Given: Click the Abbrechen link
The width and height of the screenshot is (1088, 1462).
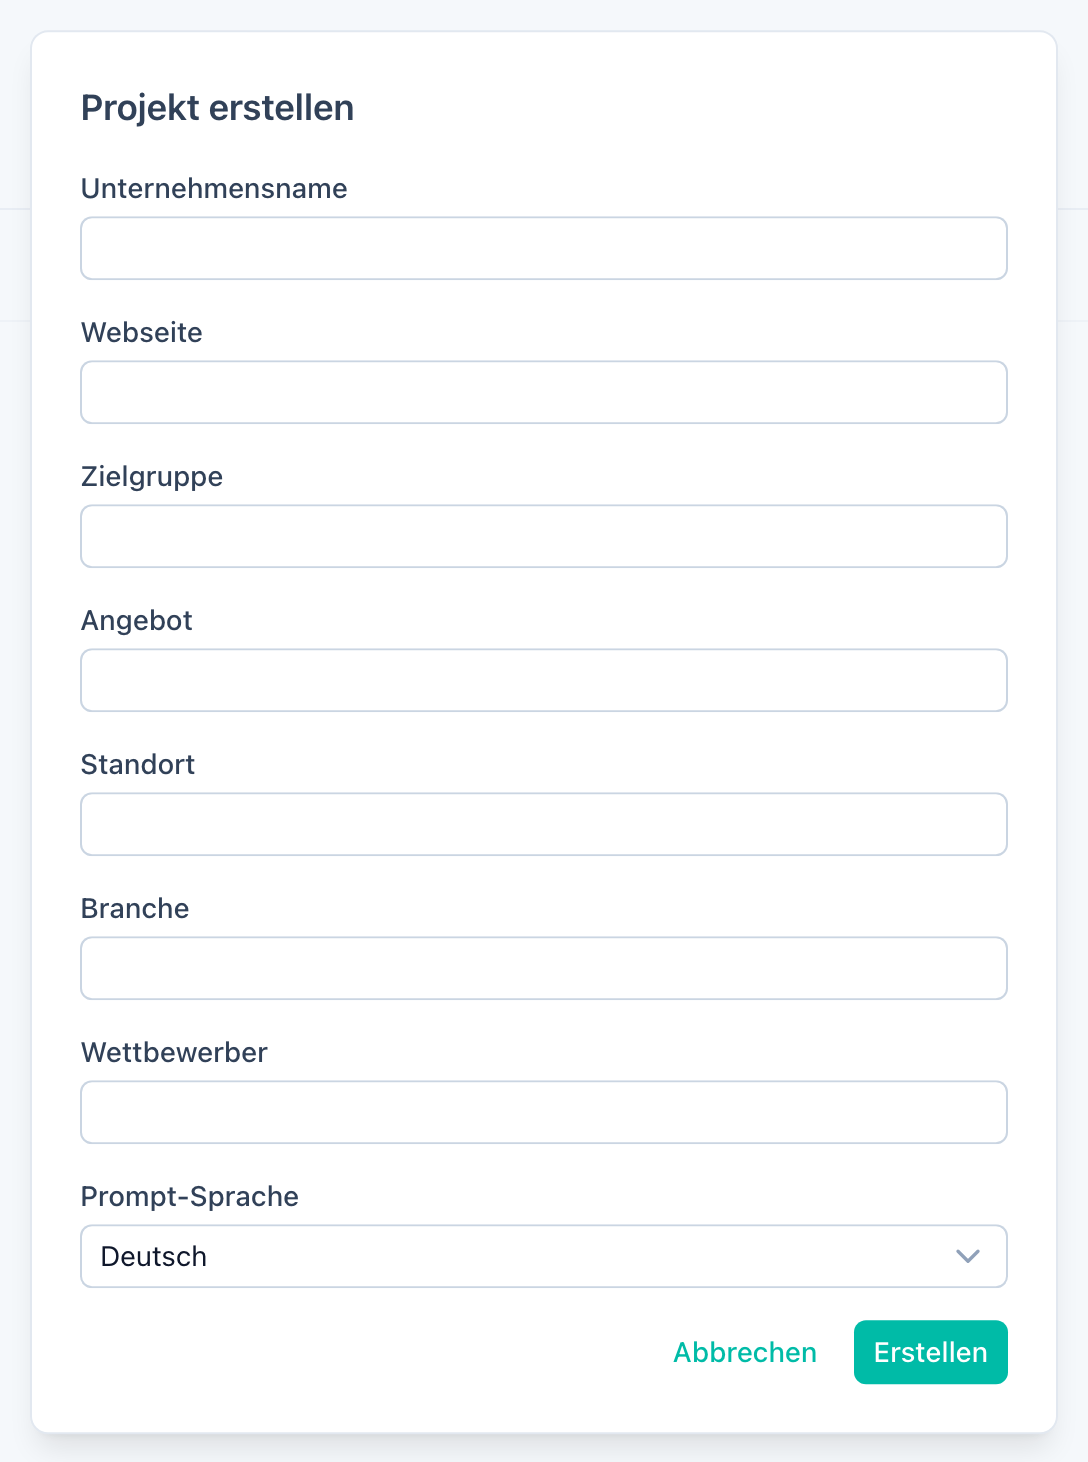Looking at the screenshot, I should click(x=744, y=1352).
